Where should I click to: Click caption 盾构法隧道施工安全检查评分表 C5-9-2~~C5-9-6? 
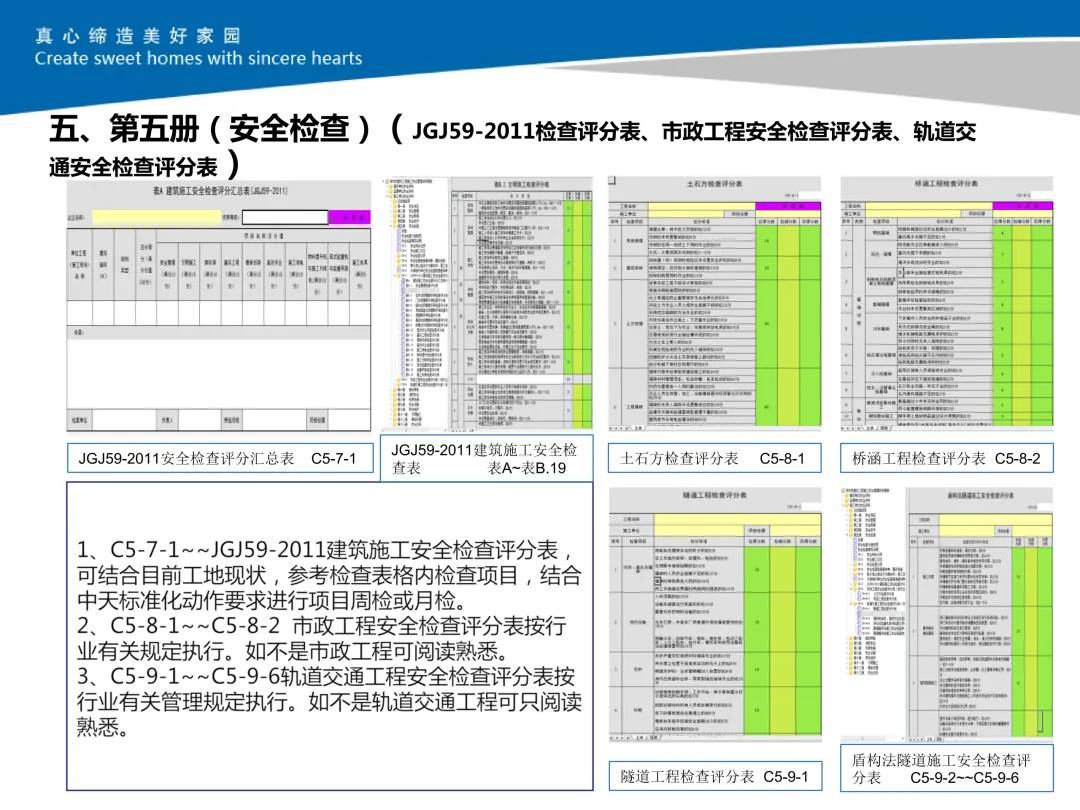point(947,769)
